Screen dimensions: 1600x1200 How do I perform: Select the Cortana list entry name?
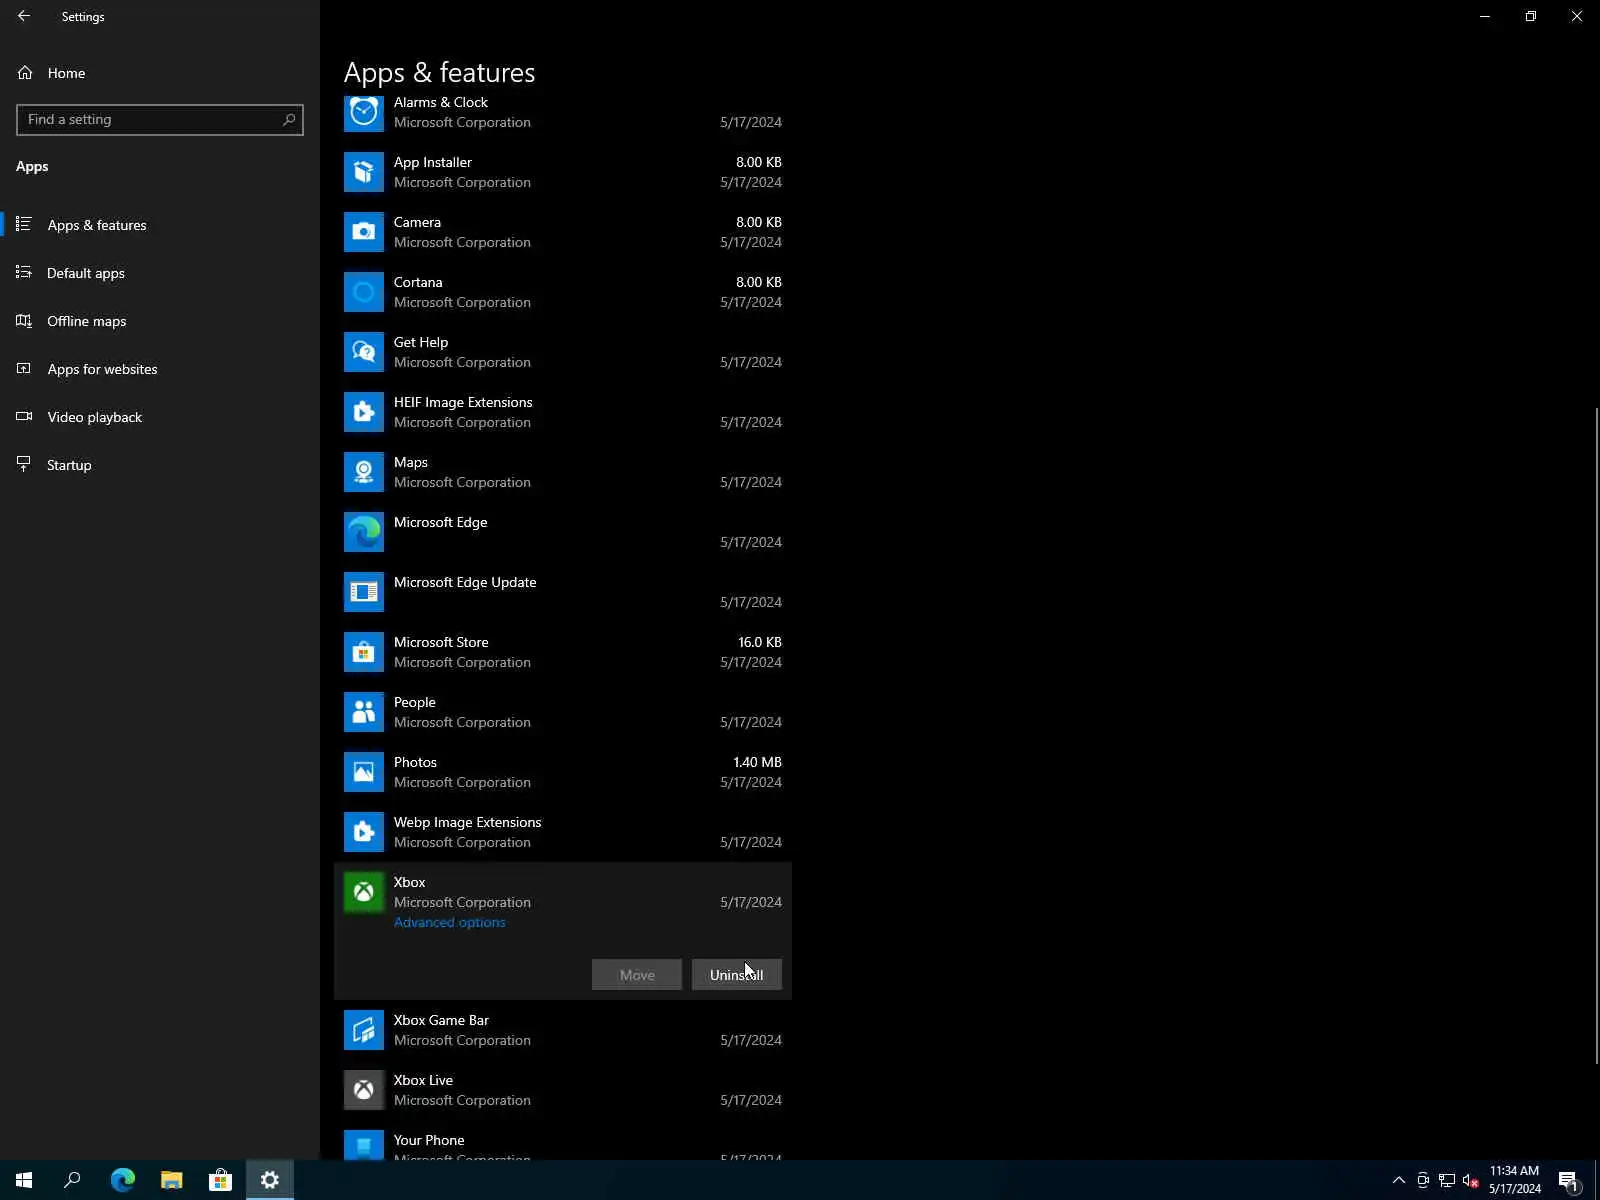pos(418,282)
